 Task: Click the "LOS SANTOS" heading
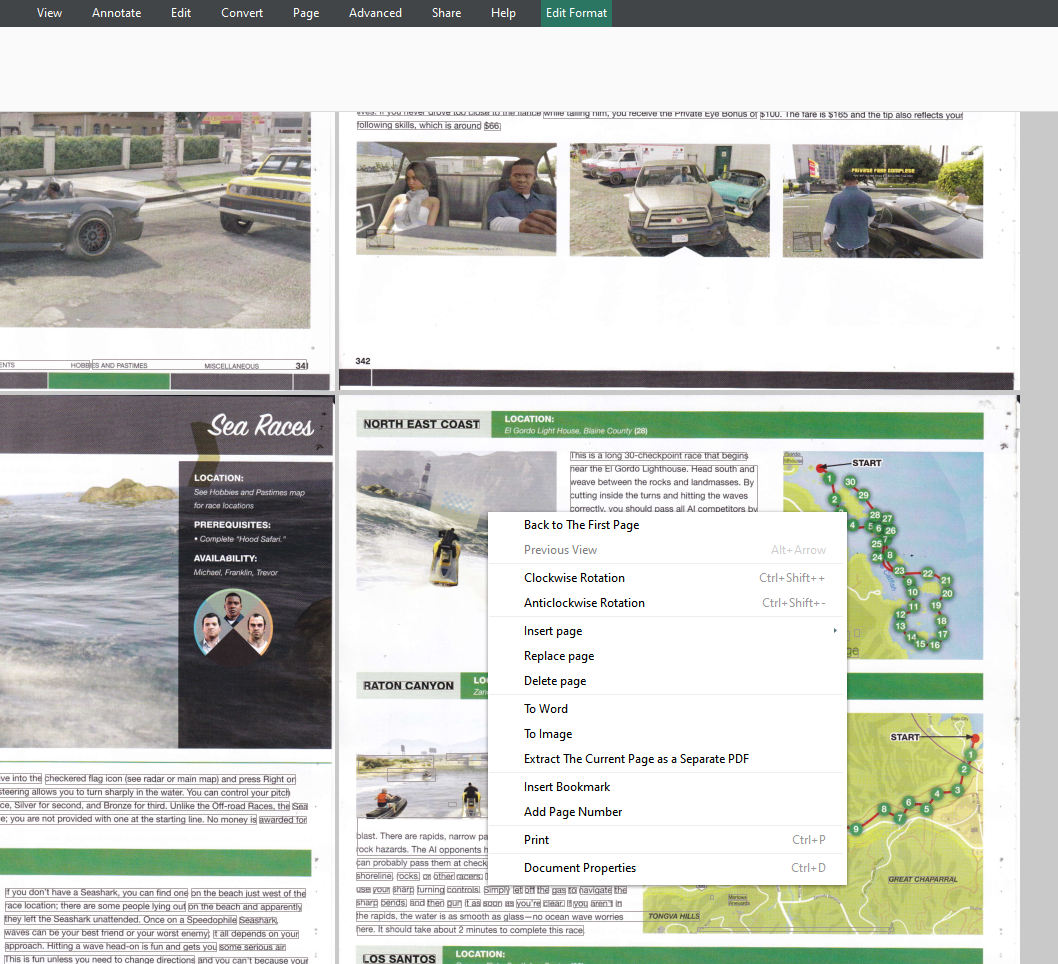click(399, 959)
